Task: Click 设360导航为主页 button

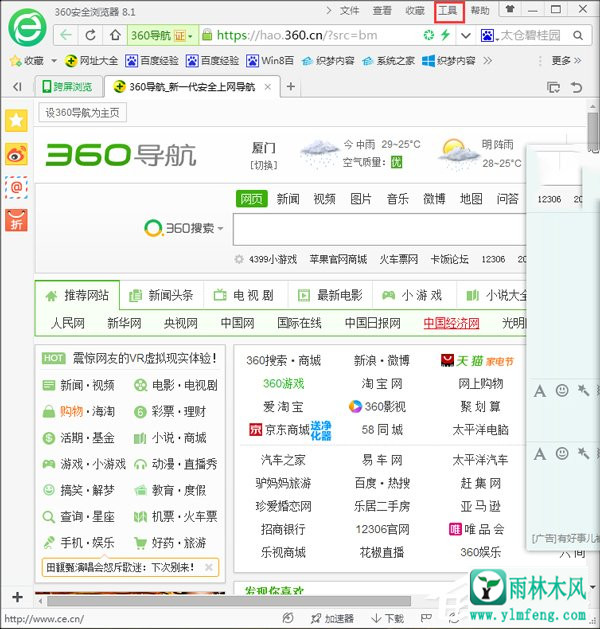Action: [82, 113]
